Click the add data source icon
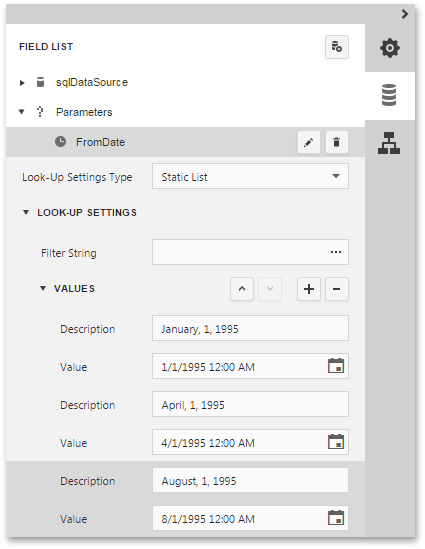Screen dimensions: 425x549 point(336,47)
